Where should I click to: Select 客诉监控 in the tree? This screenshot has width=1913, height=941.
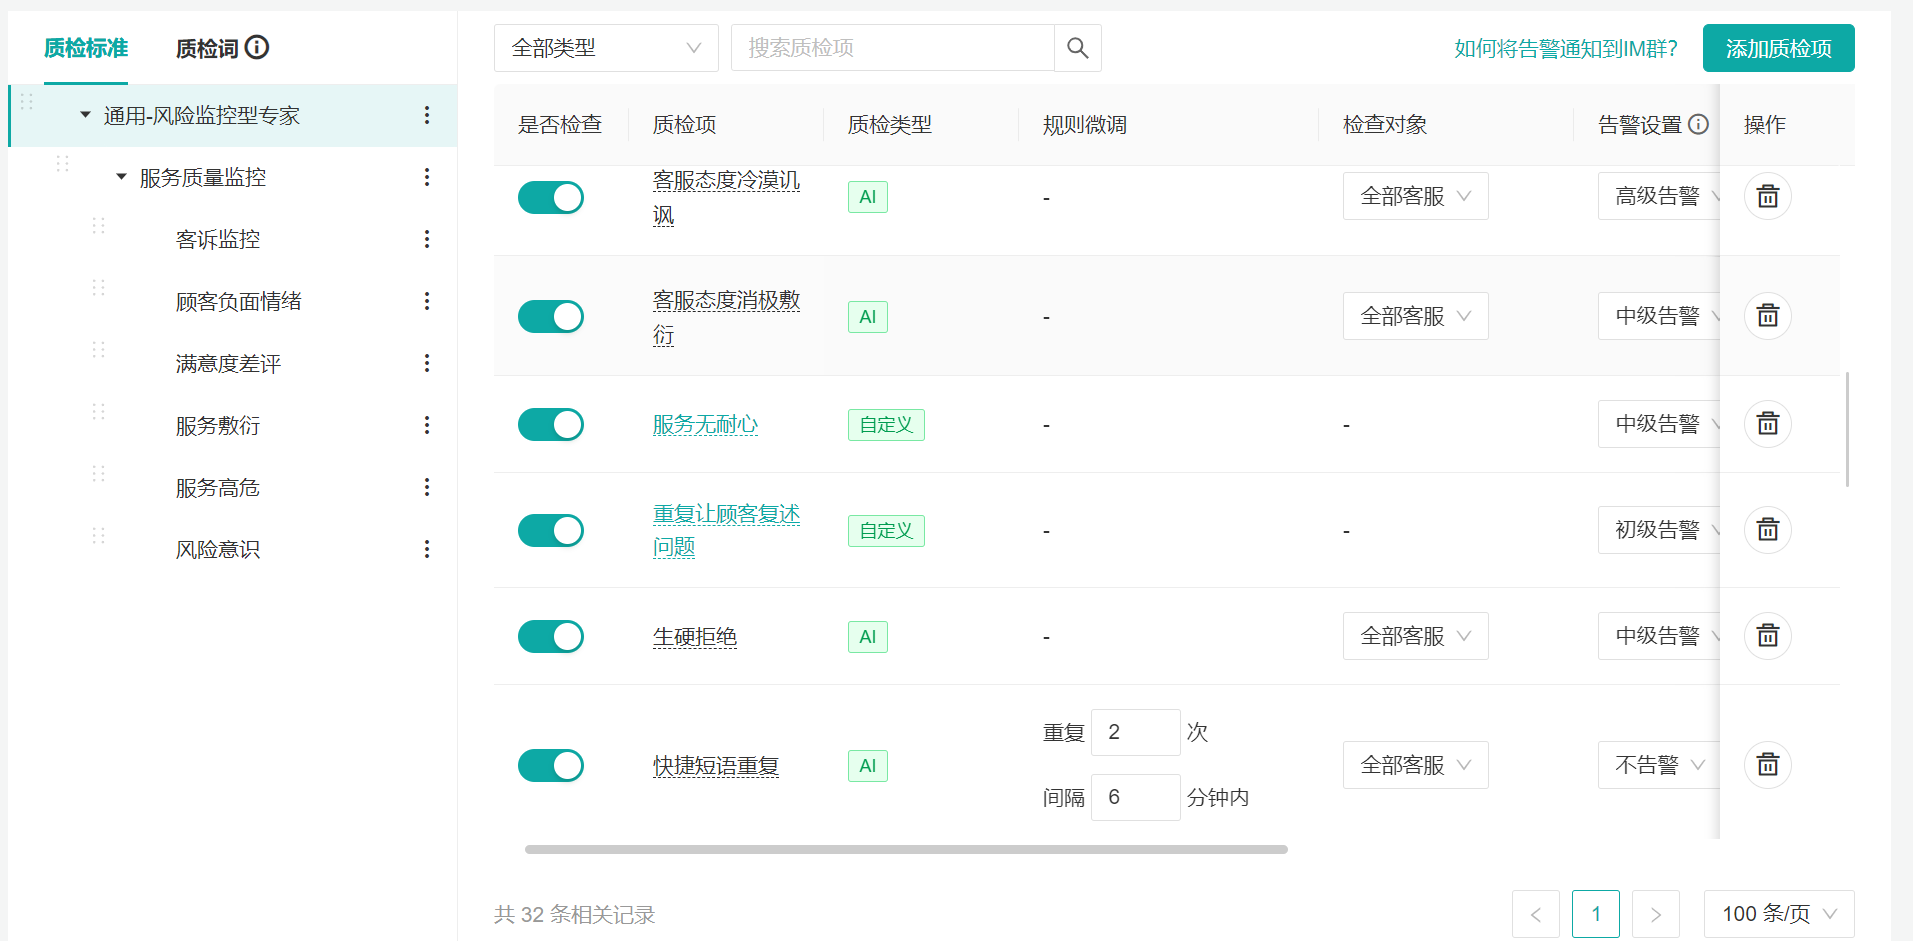[218, 239]
